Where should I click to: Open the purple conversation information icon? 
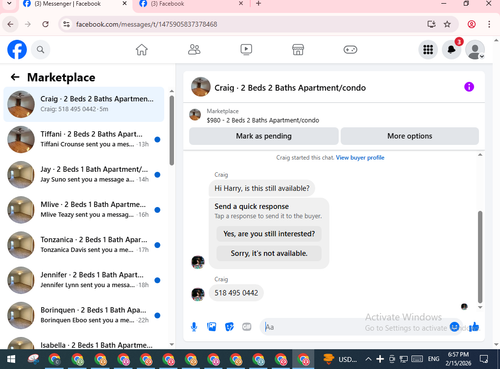[469, 87]
